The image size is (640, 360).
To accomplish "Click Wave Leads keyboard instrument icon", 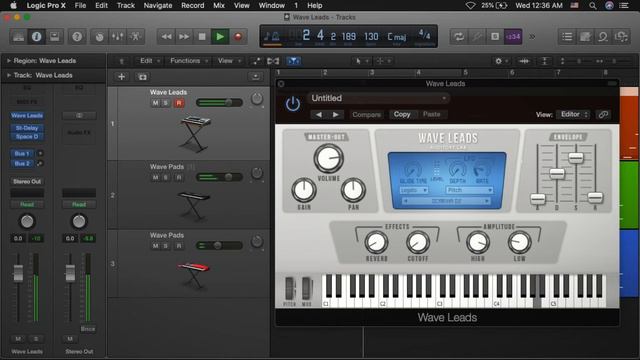I will (195, 133).
